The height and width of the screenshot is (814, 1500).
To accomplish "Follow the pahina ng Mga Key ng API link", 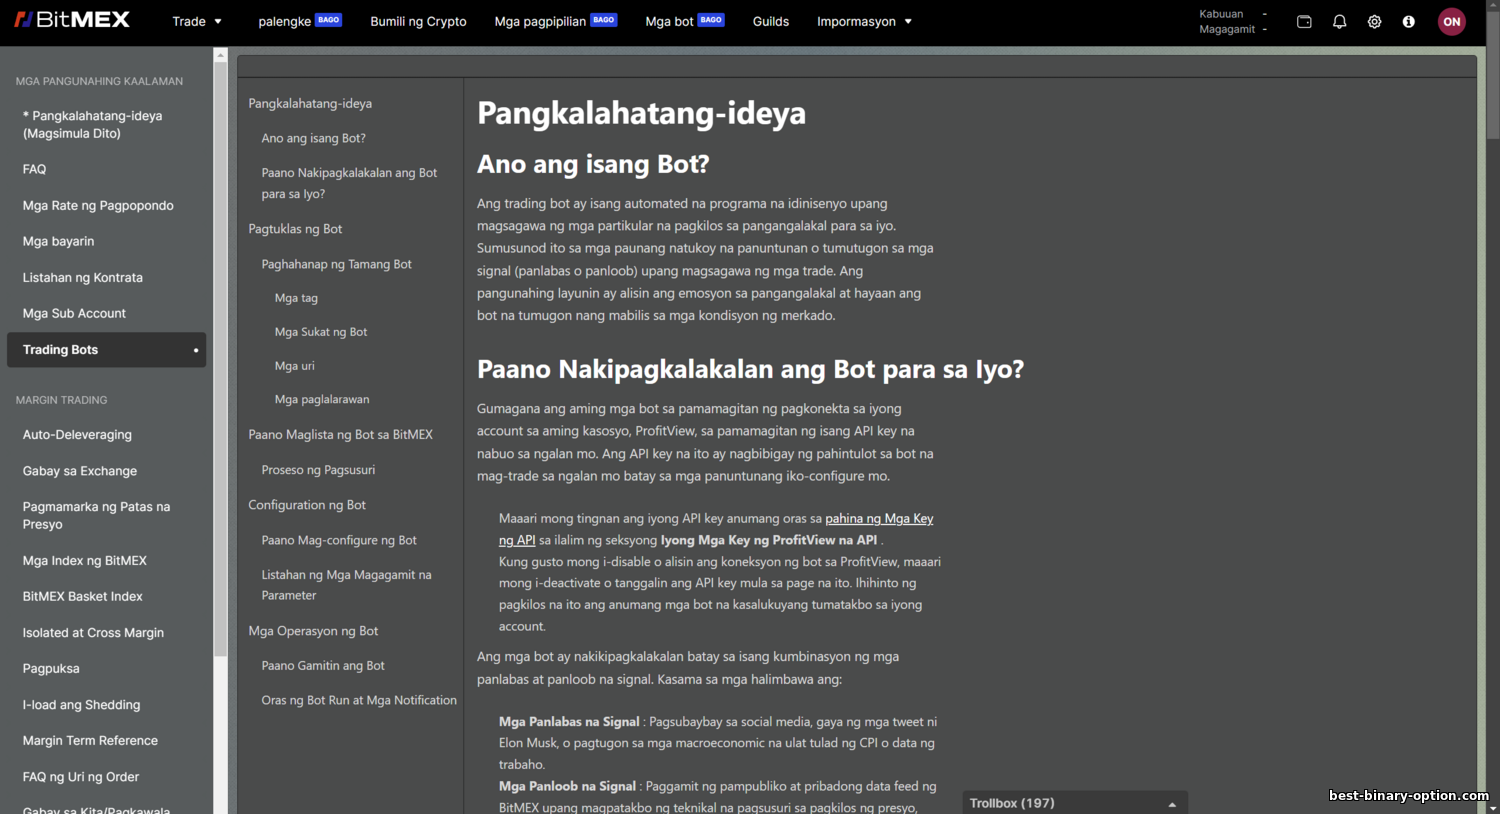I will tap(716, 529).
